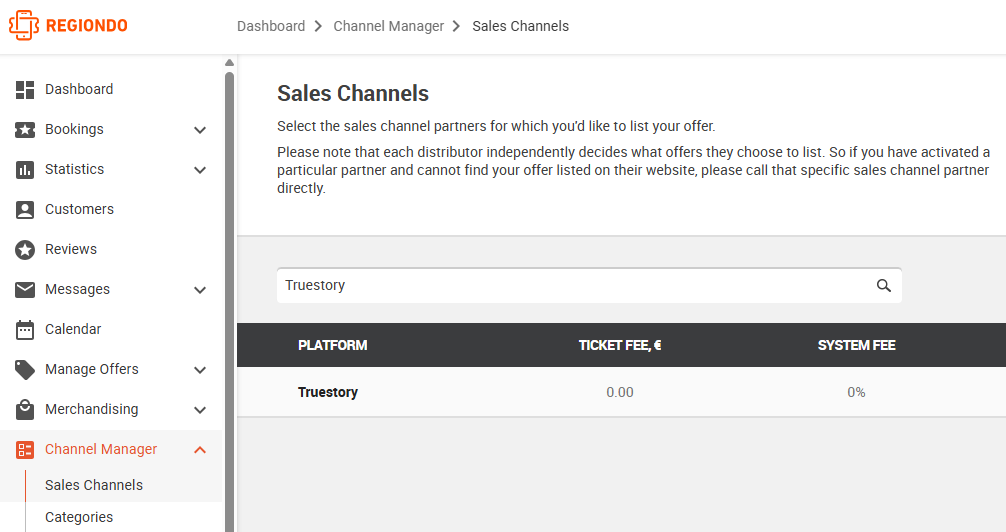Click the sidebar scrollbar up arrow
1006x532 pixels.
[x=229, y=63]
